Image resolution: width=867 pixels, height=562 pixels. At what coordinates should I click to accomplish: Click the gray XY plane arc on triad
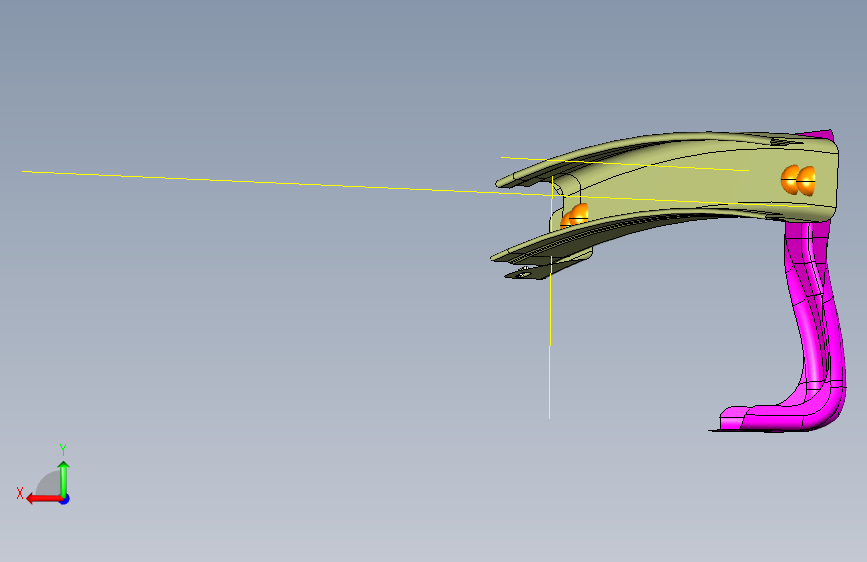[49, 483]
